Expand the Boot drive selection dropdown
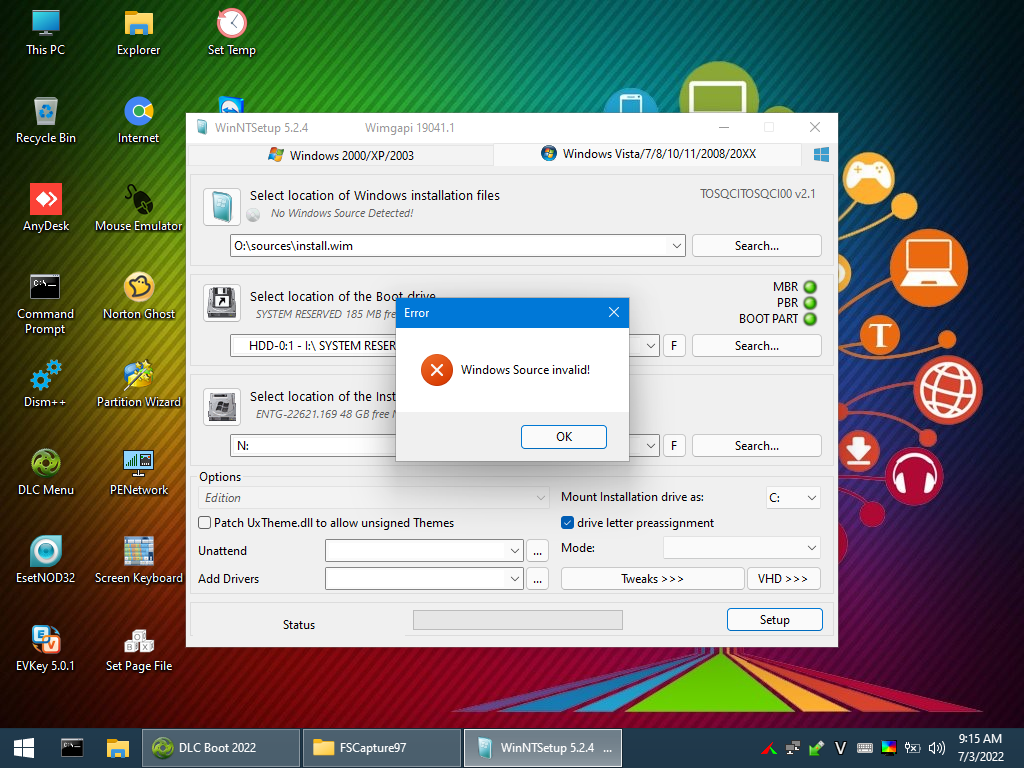 point(650,345)
